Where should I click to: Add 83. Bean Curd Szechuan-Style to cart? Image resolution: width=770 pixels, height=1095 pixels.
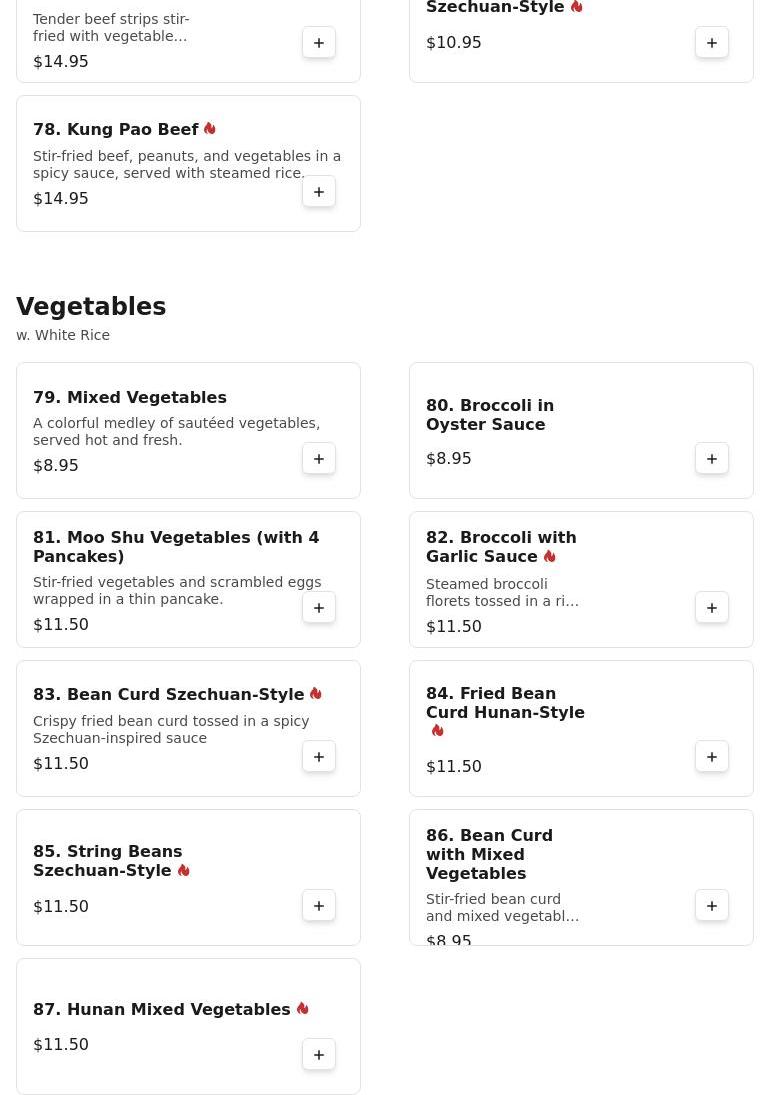pos(318,756)
